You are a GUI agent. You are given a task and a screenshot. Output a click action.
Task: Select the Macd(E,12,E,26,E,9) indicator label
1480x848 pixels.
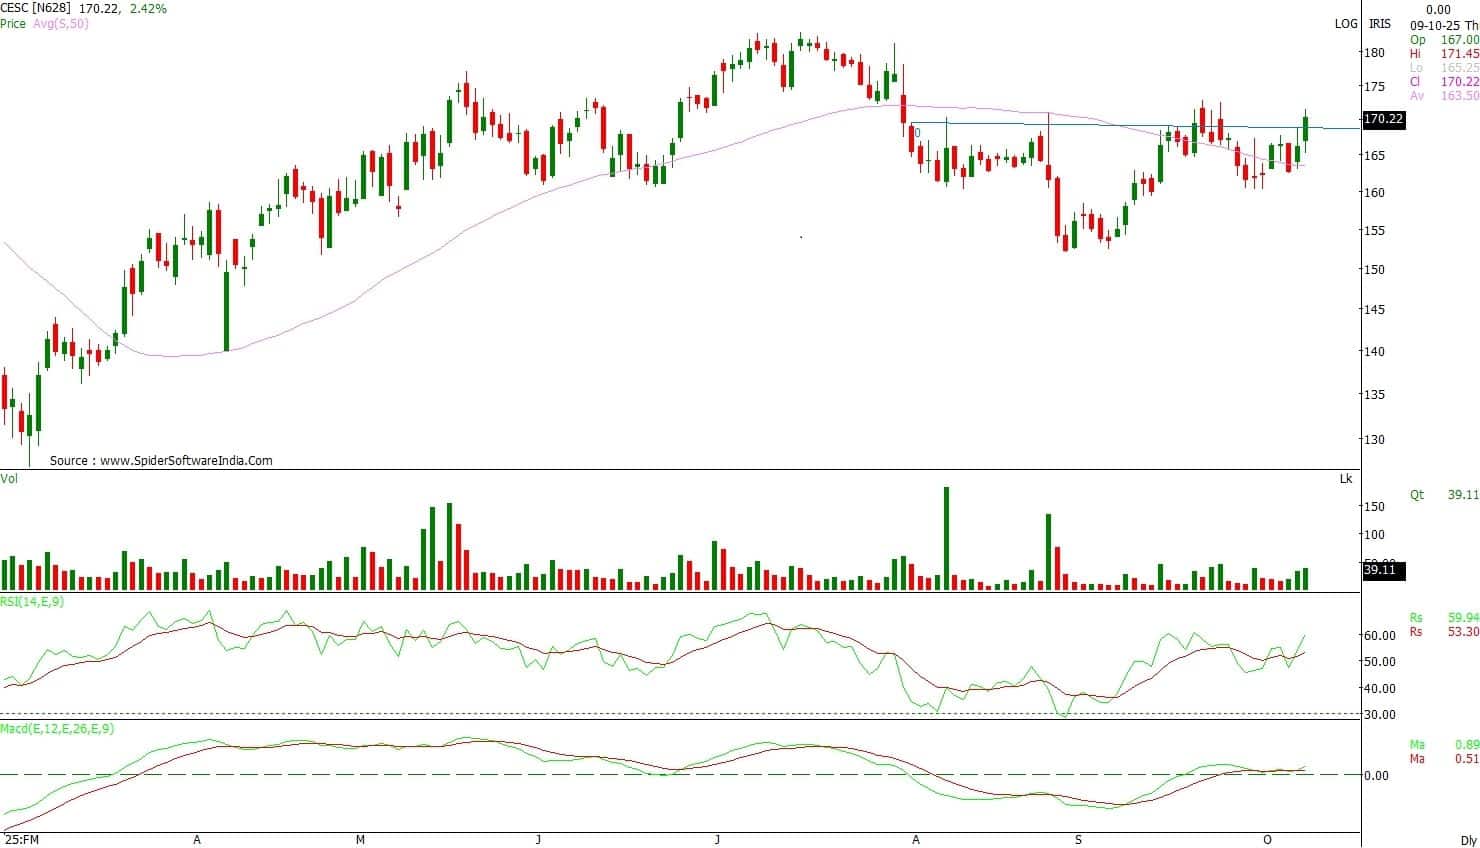click(57, 729)
